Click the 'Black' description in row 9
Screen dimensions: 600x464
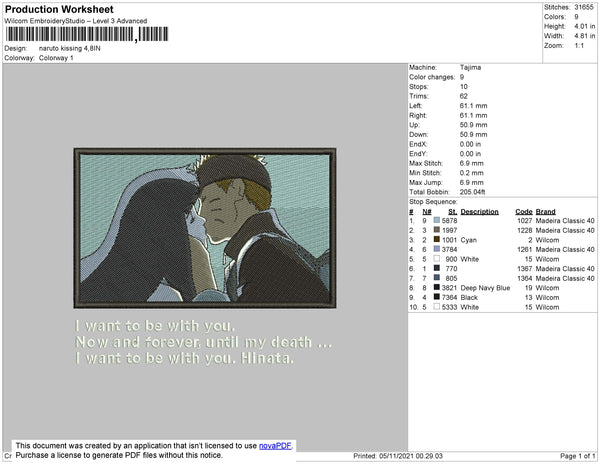[469, 297]
